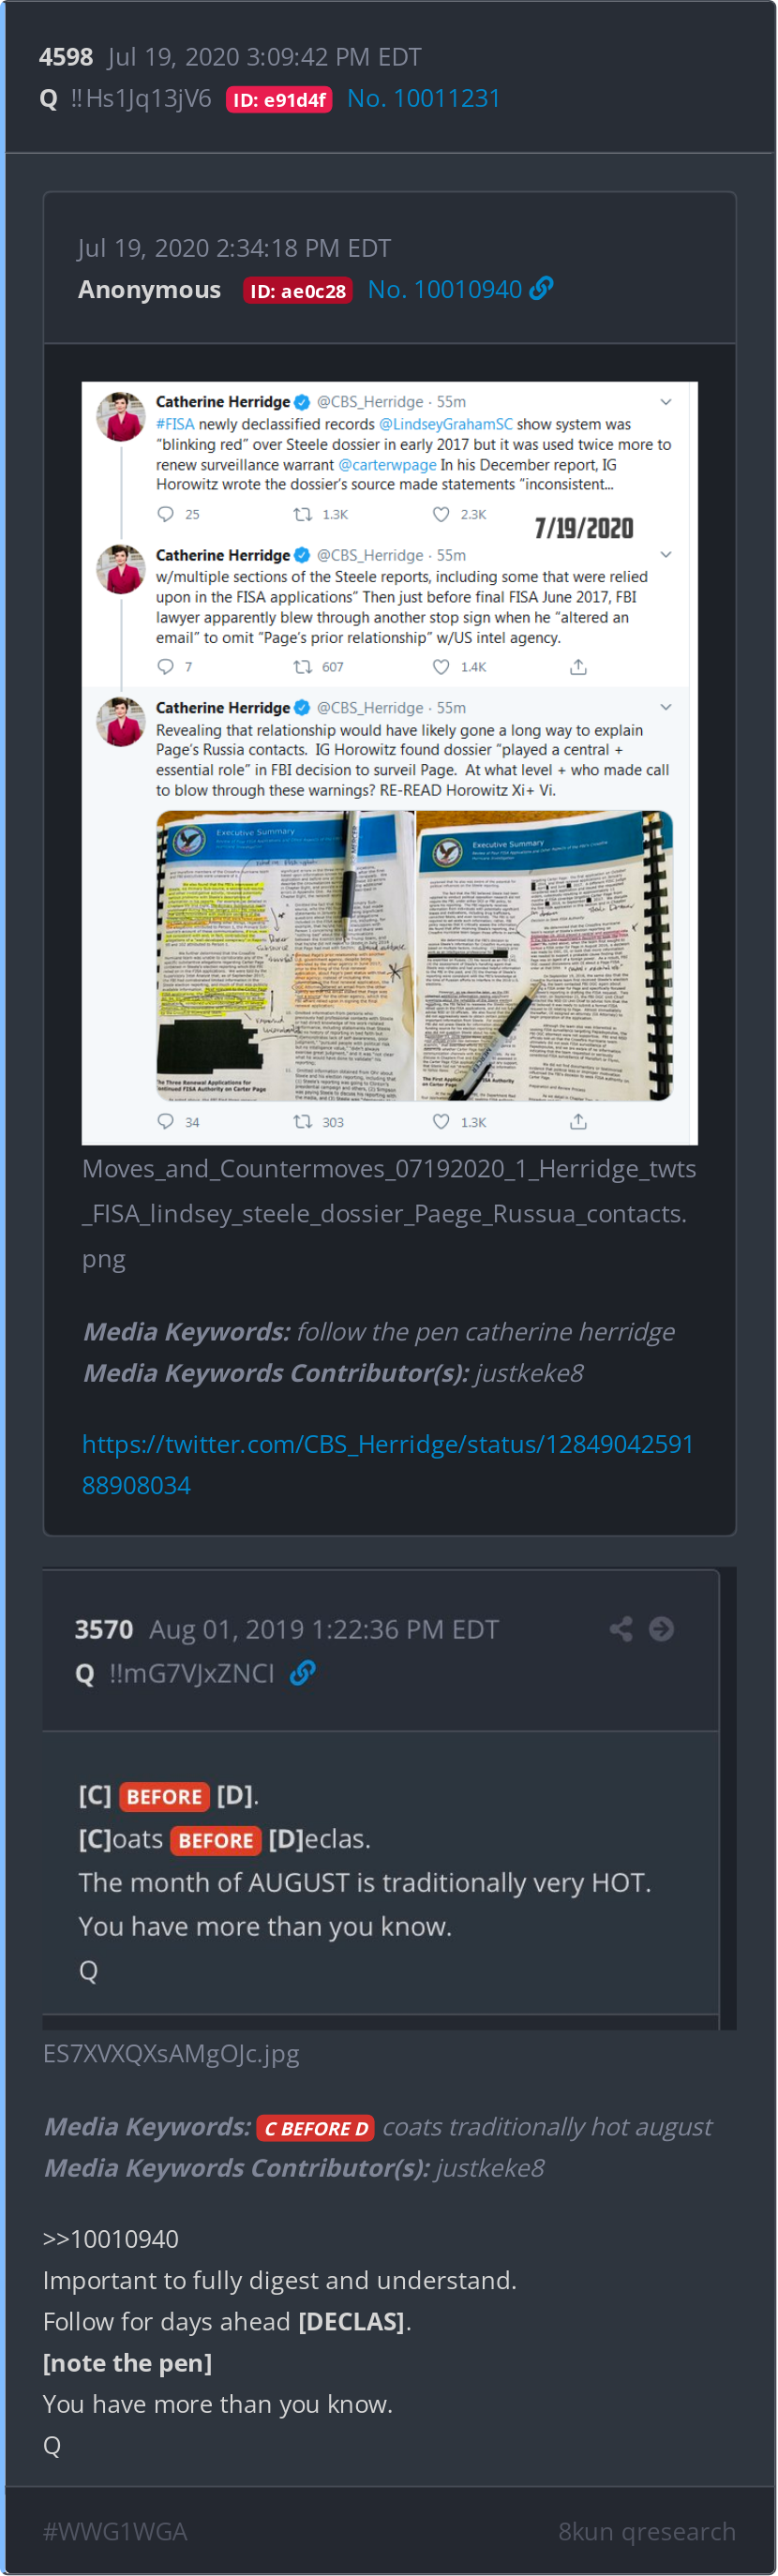Click the heart icon showing 2.3K
The height and width of the screenshot is (2576, 778).
[x=441, y=514]
